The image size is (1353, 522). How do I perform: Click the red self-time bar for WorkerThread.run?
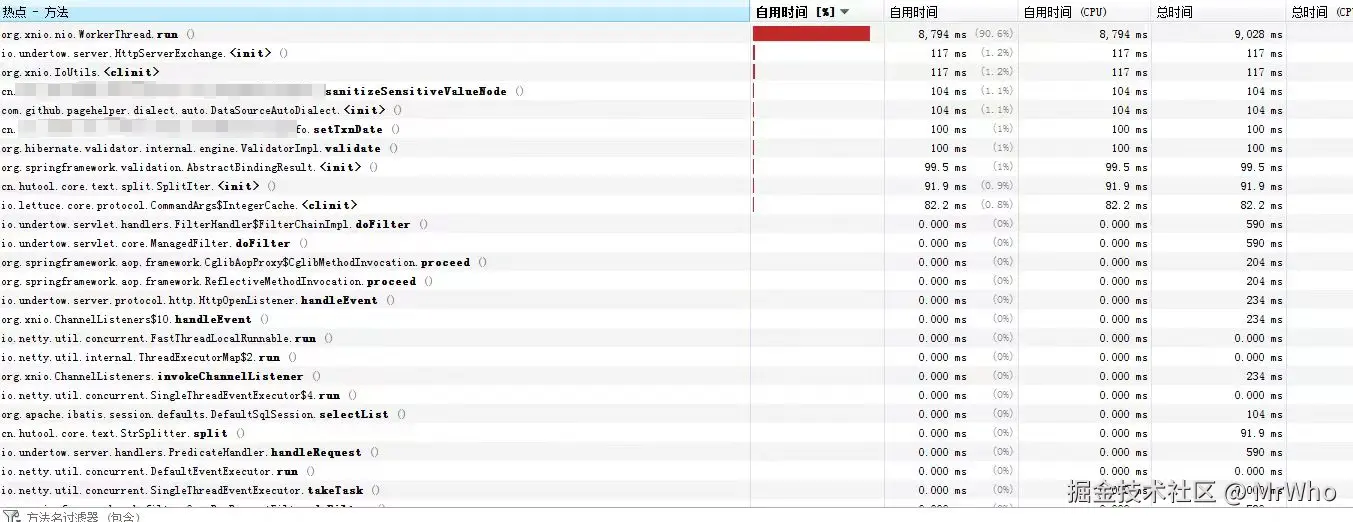811,34
